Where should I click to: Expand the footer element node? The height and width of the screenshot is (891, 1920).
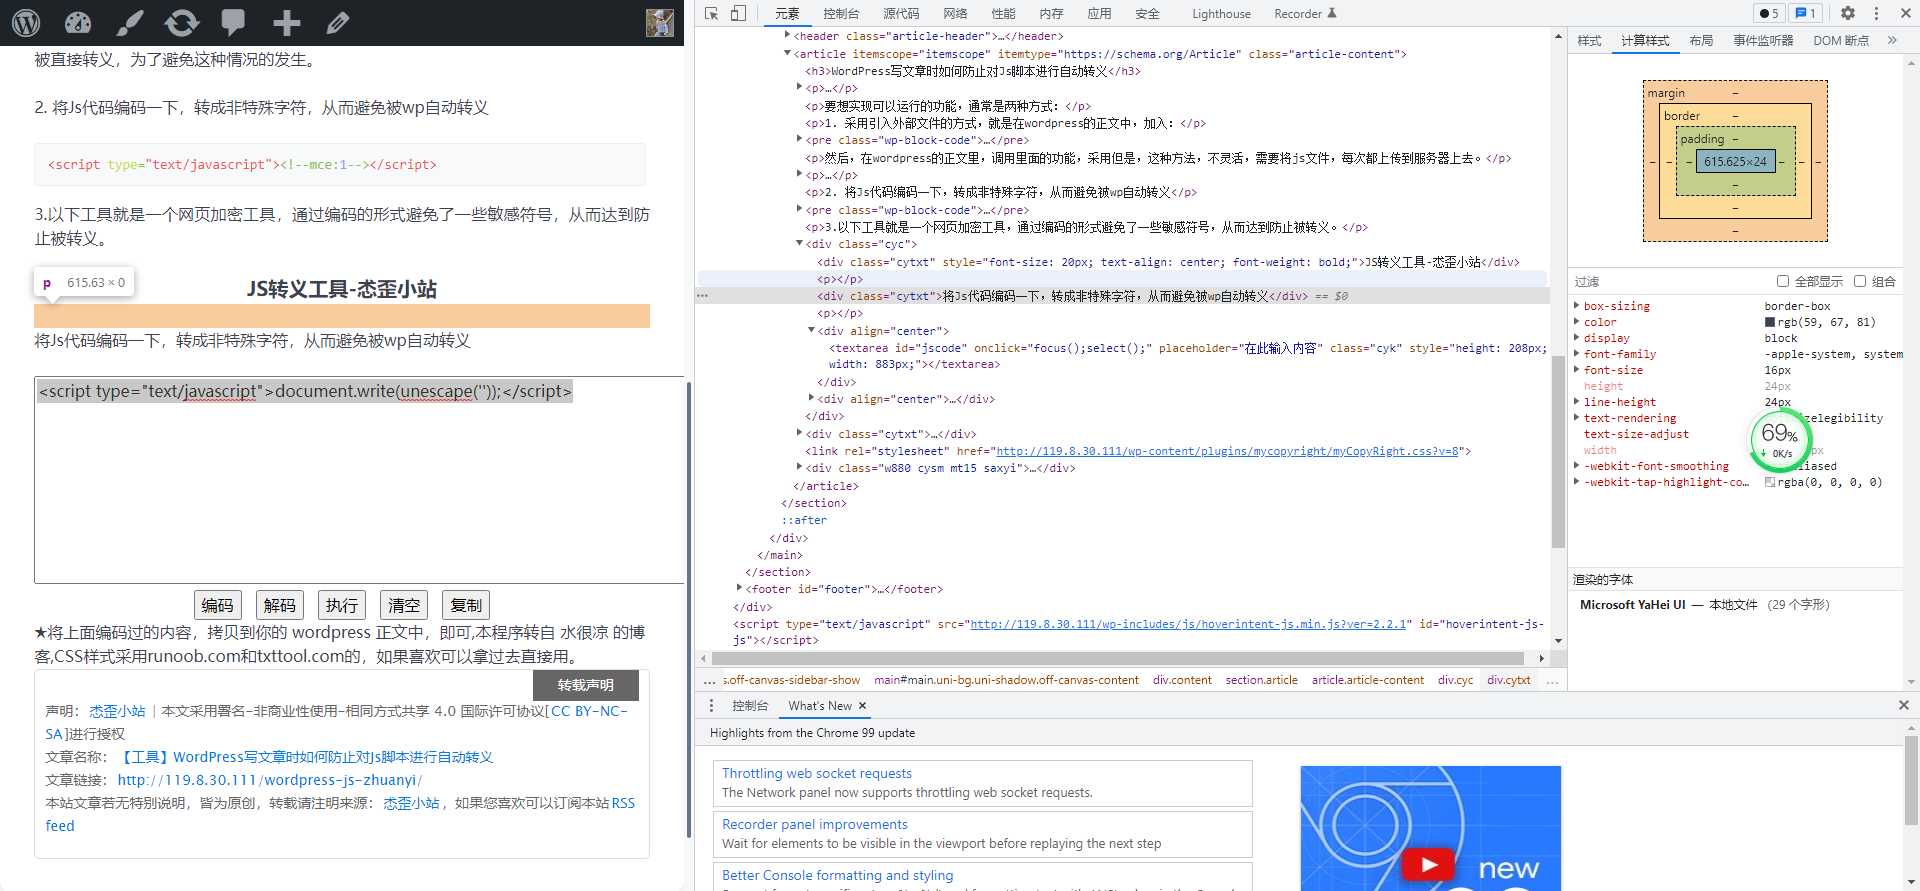coord(739,589)
